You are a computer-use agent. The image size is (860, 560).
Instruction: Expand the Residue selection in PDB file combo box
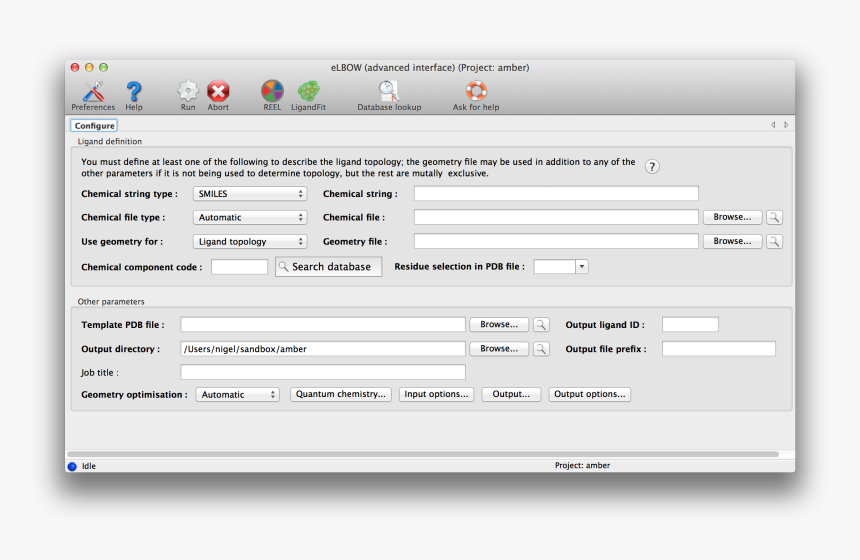[x=581, y=267]
